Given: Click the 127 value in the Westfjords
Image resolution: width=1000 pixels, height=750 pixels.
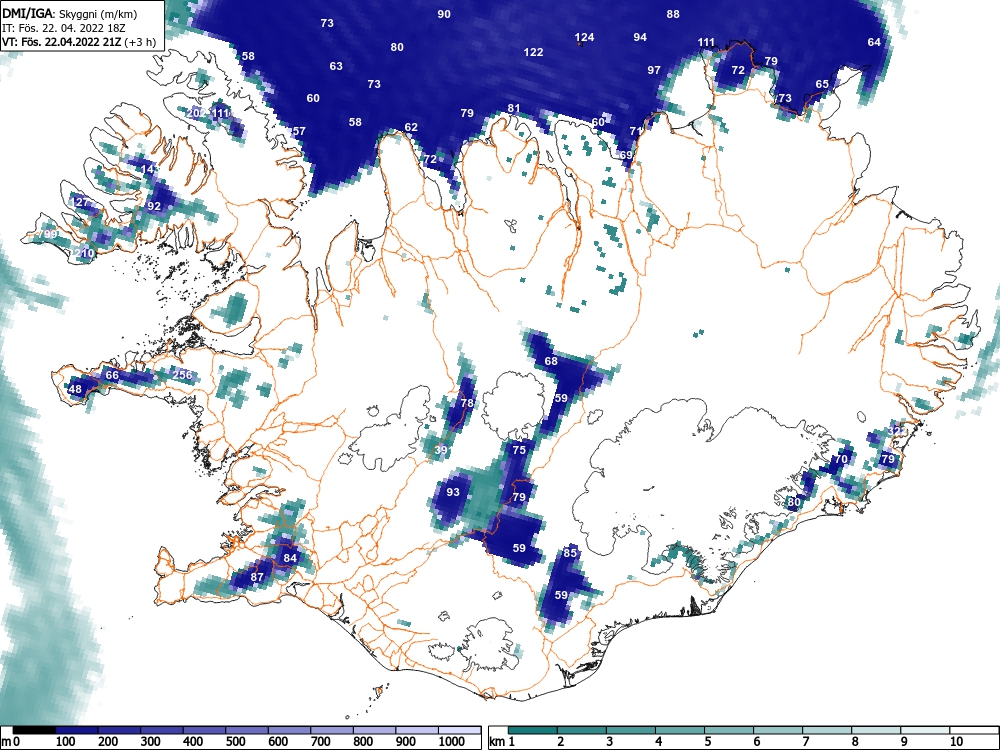Looking at the screenshot, I should [x=79, y=203].
